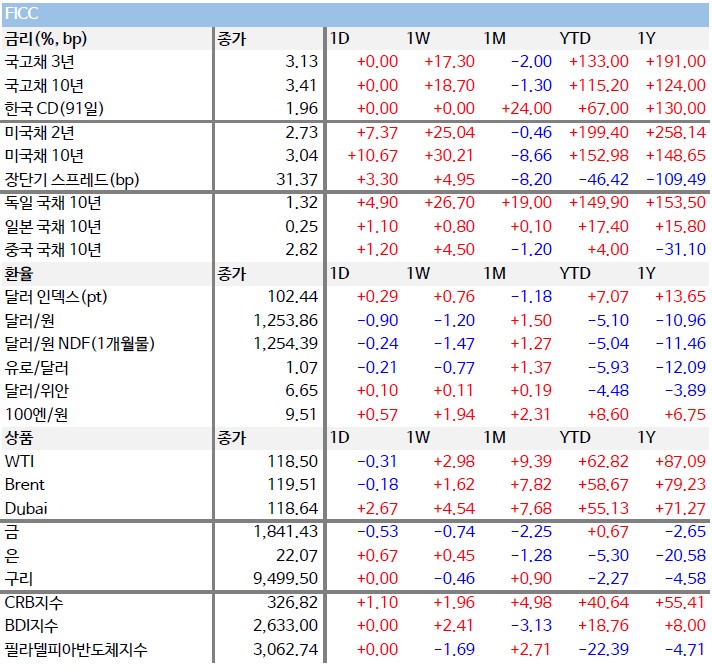This screenshot has height=670, width=712.
Task: Click the -20.58 1Y value for 은
Action: (x=681, y=556)
